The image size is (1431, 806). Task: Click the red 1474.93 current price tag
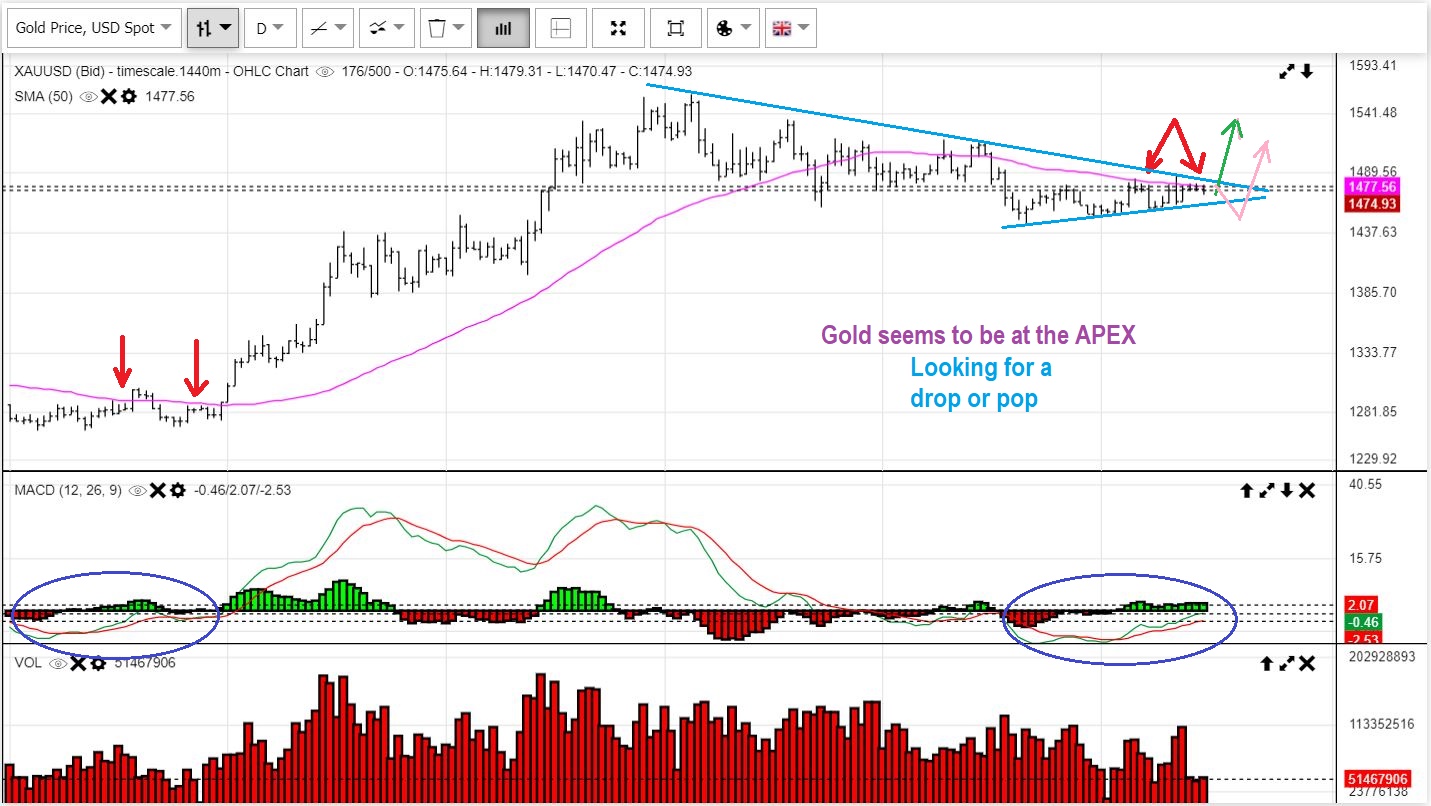[1372, 204]
